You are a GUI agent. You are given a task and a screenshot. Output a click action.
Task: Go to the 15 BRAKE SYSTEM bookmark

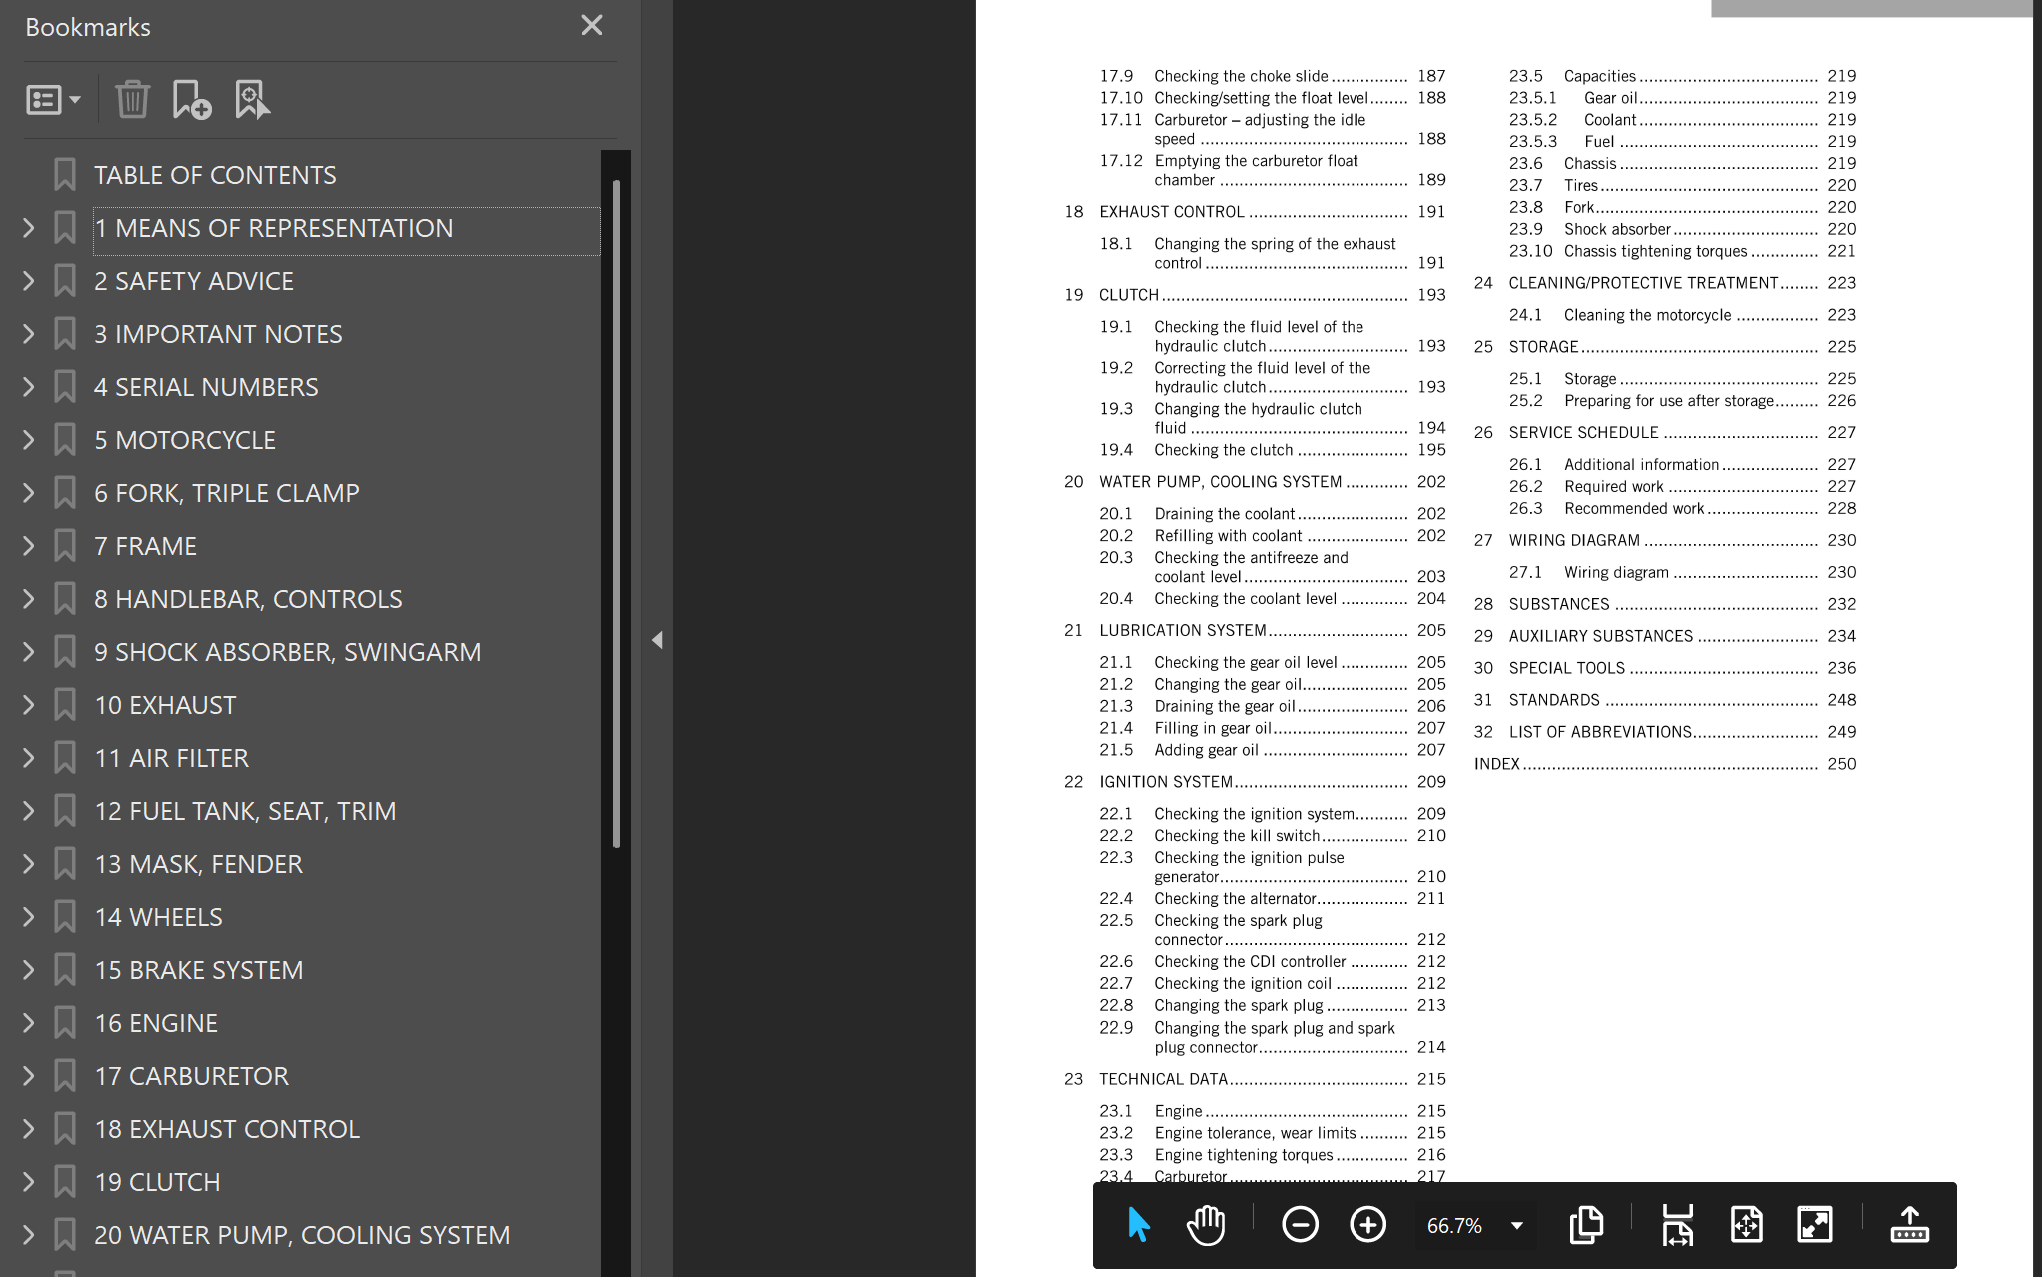click(x=198, y=970)
